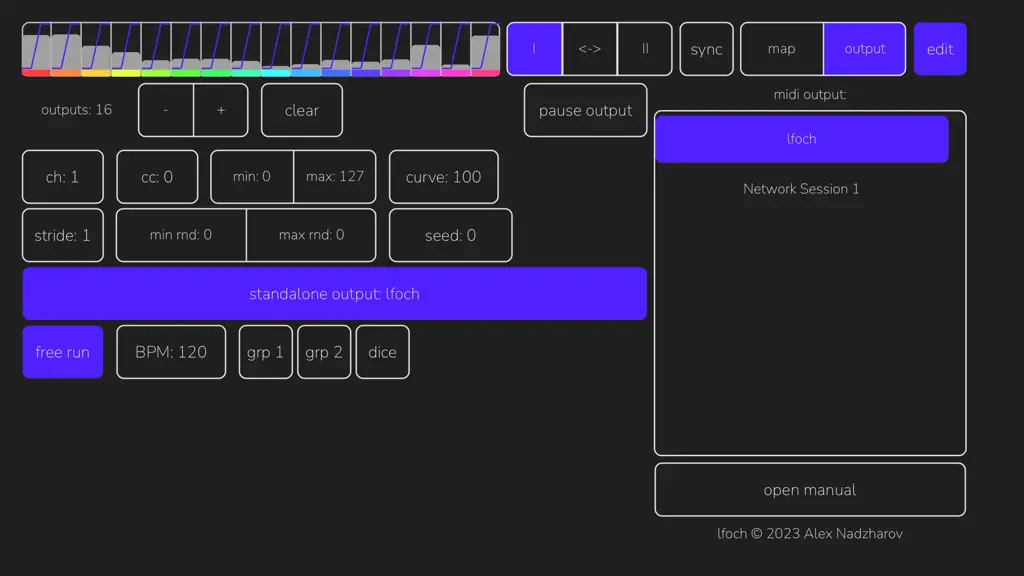The width and height of the screenshot is (1024, 576).
Task: Select the '<->' bidirectional mode button
Action: click(590, 49)
